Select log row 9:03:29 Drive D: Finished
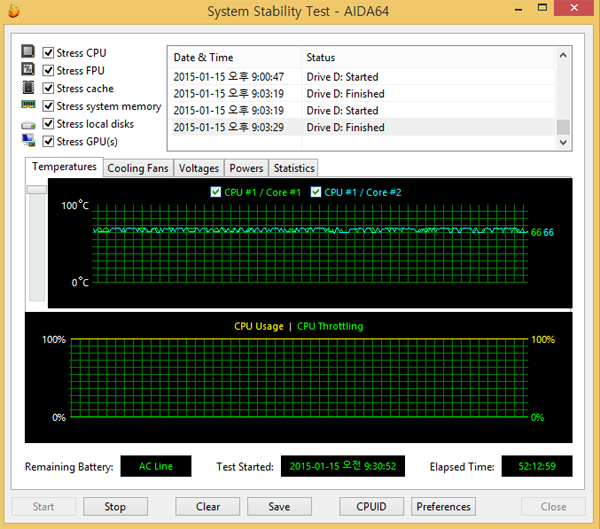This screenshot has height=529, width=600. point(362,127)
